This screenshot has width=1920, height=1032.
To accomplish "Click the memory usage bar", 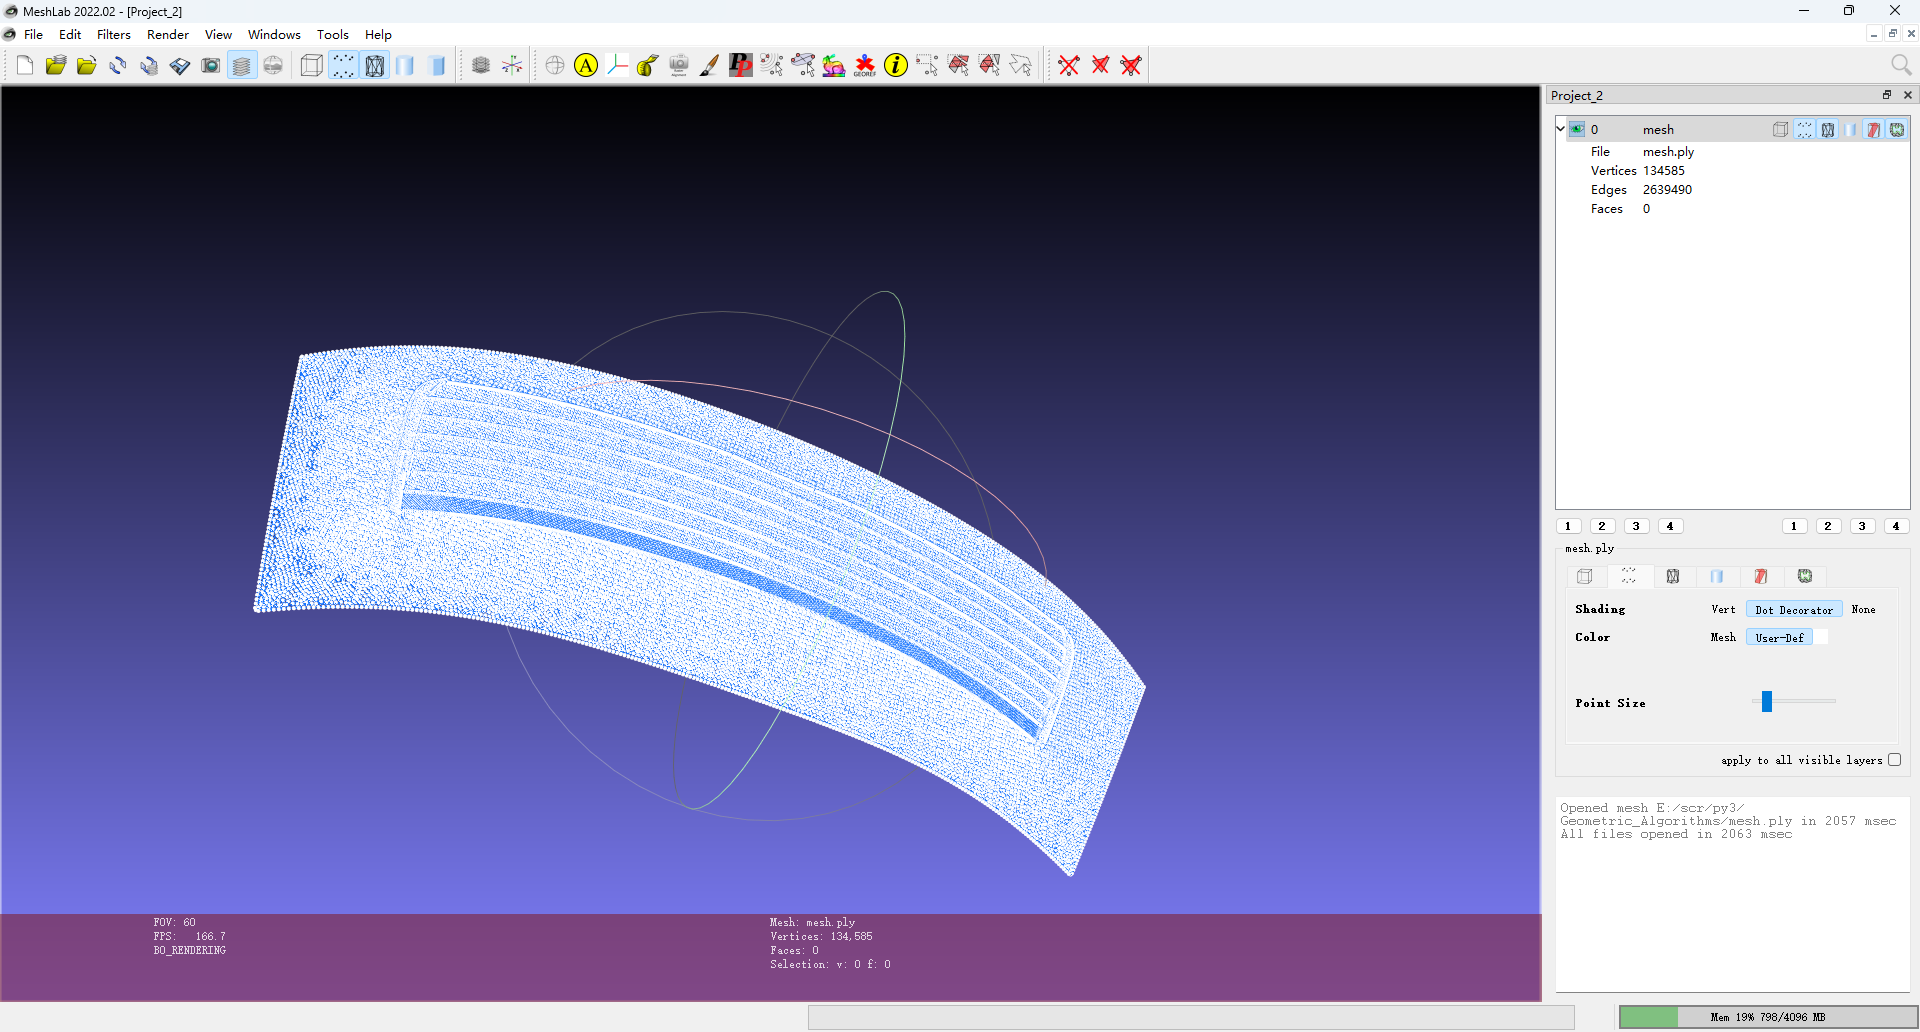I will coord(1767,1017).
